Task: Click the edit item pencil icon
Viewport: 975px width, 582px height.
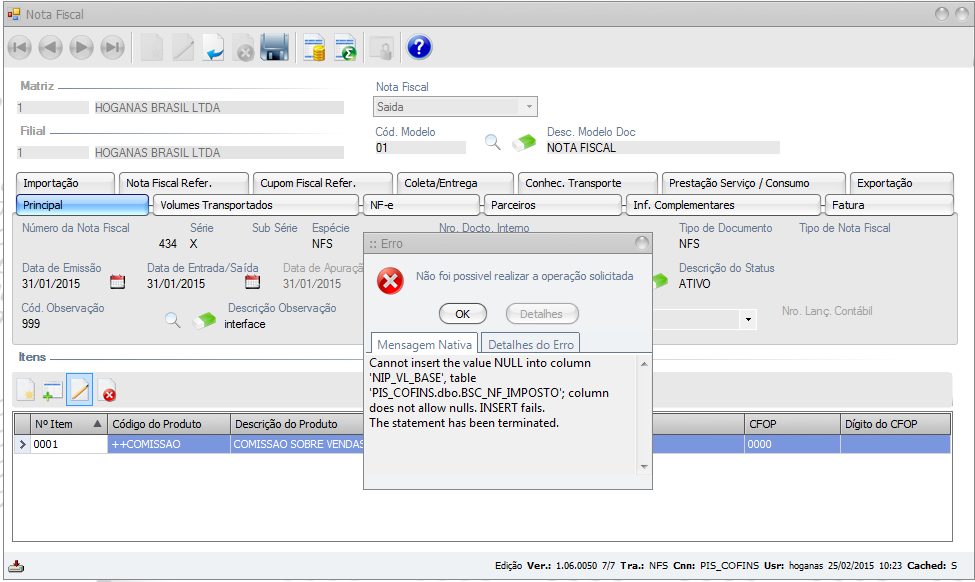Action: [x=80, y=389]
